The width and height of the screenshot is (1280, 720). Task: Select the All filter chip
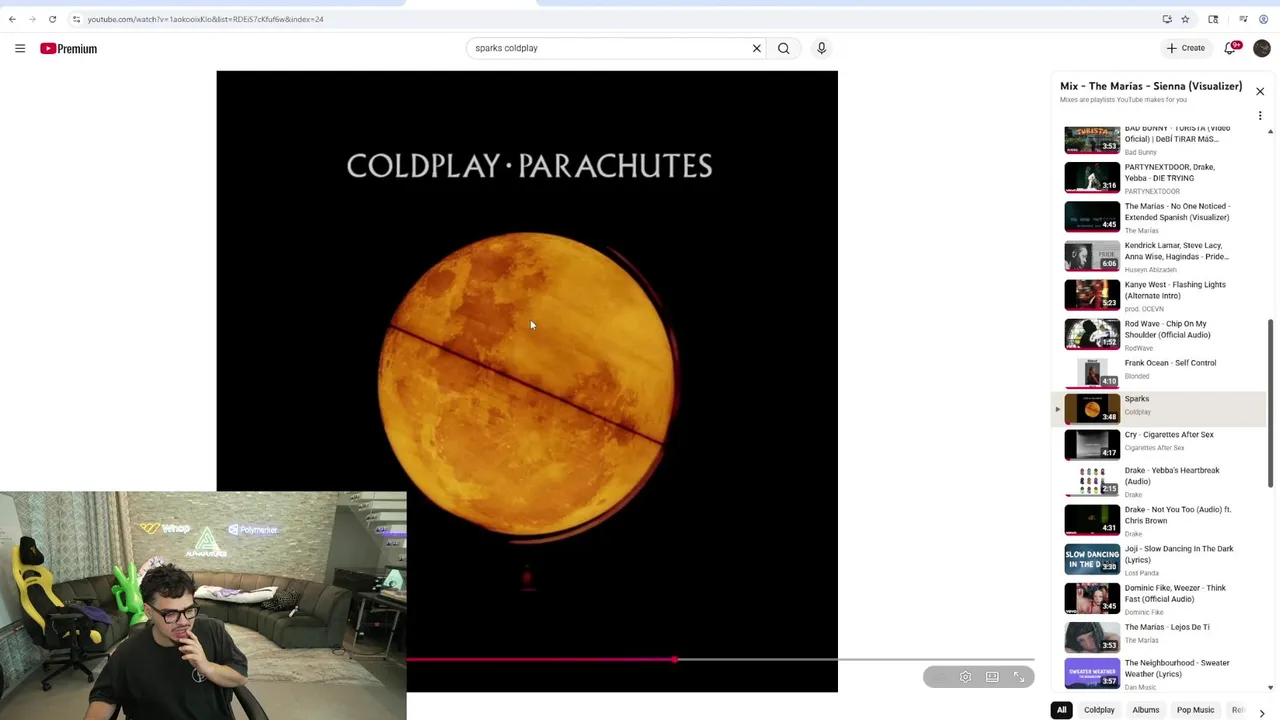(x=1062, y=710)
